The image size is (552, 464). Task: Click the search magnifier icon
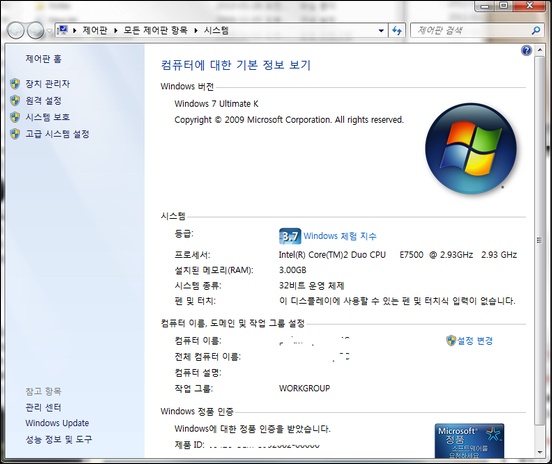pyautogui.click(x=536, y=31)
